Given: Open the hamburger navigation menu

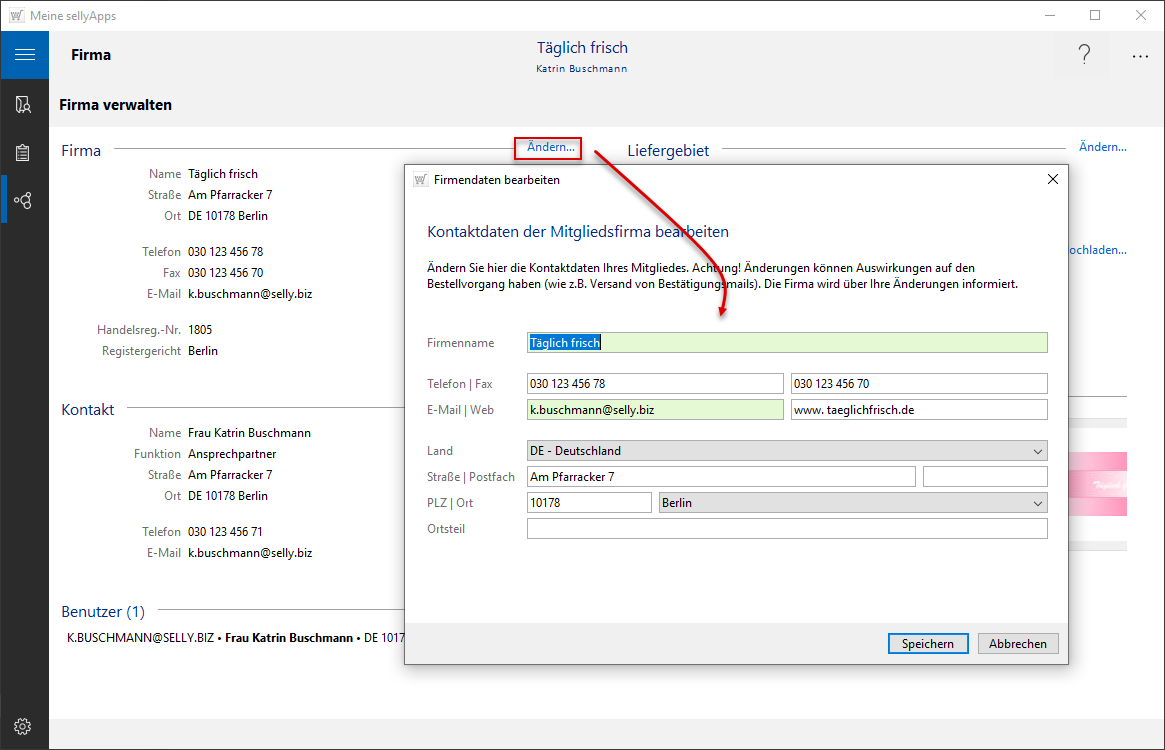Looking at the screenshot, I should (24, 55).
